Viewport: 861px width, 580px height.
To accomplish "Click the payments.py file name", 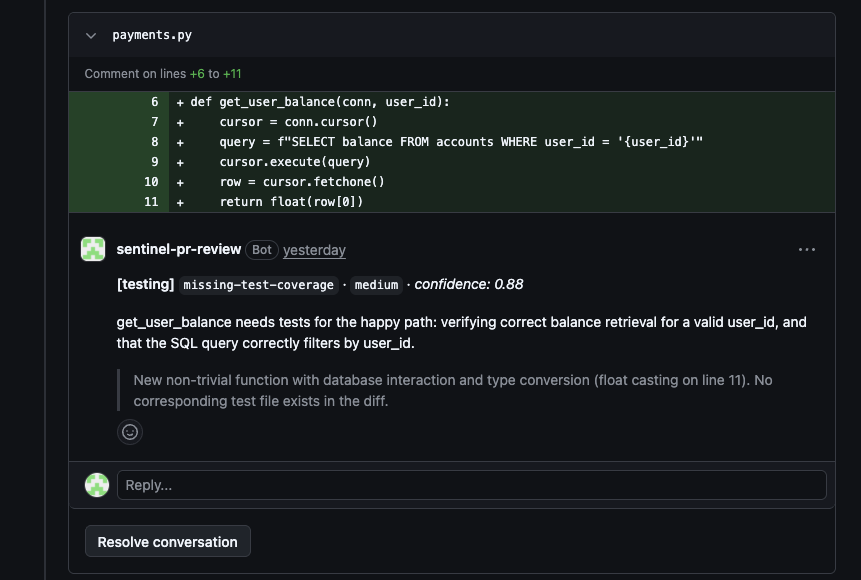I will coord(152,35).
